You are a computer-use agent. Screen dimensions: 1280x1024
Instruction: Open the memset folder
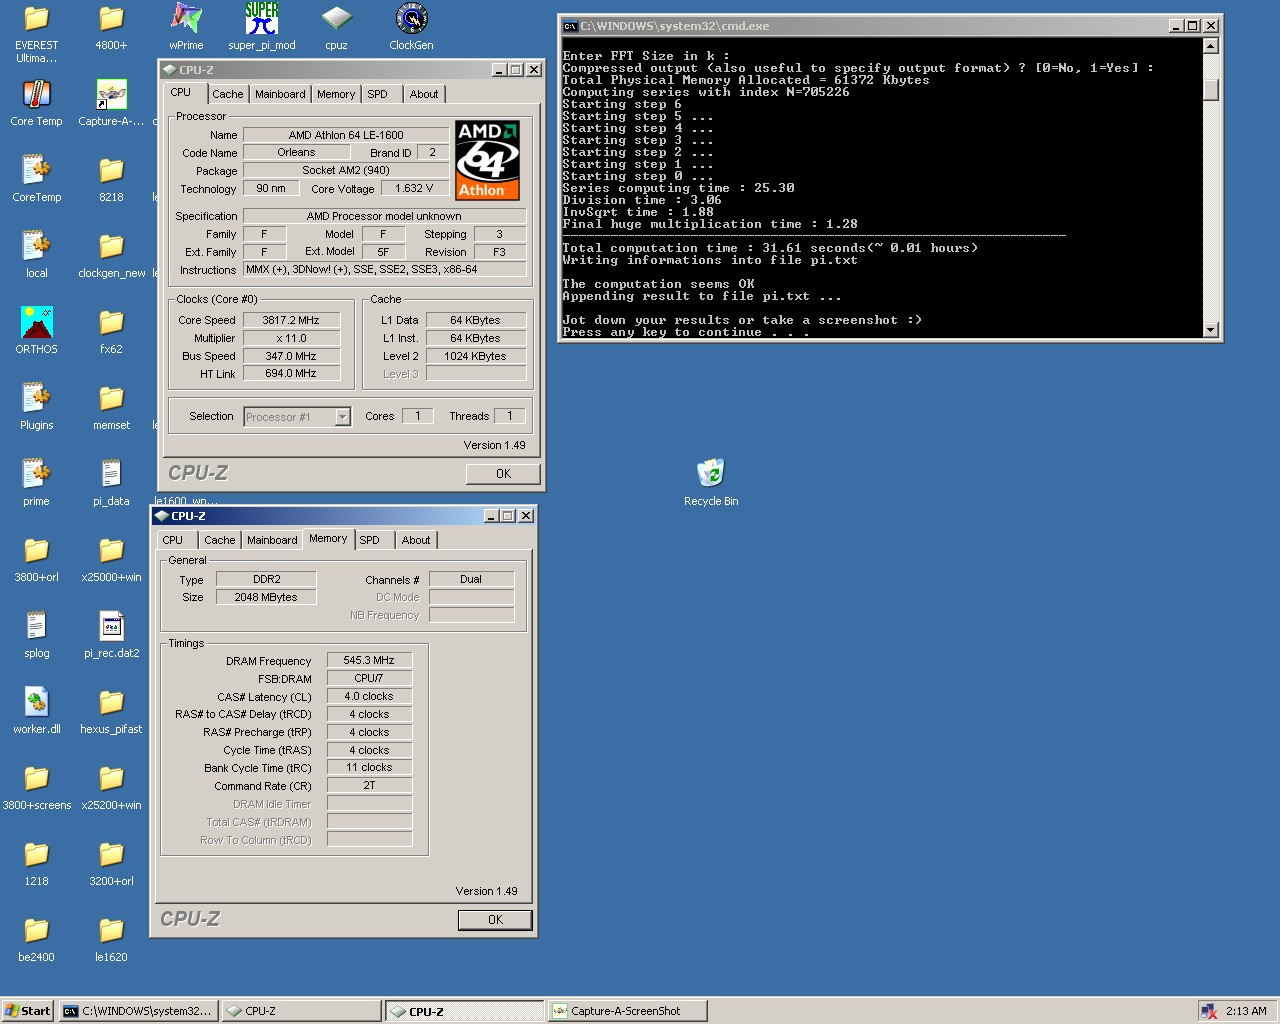[x=111, y=407]
